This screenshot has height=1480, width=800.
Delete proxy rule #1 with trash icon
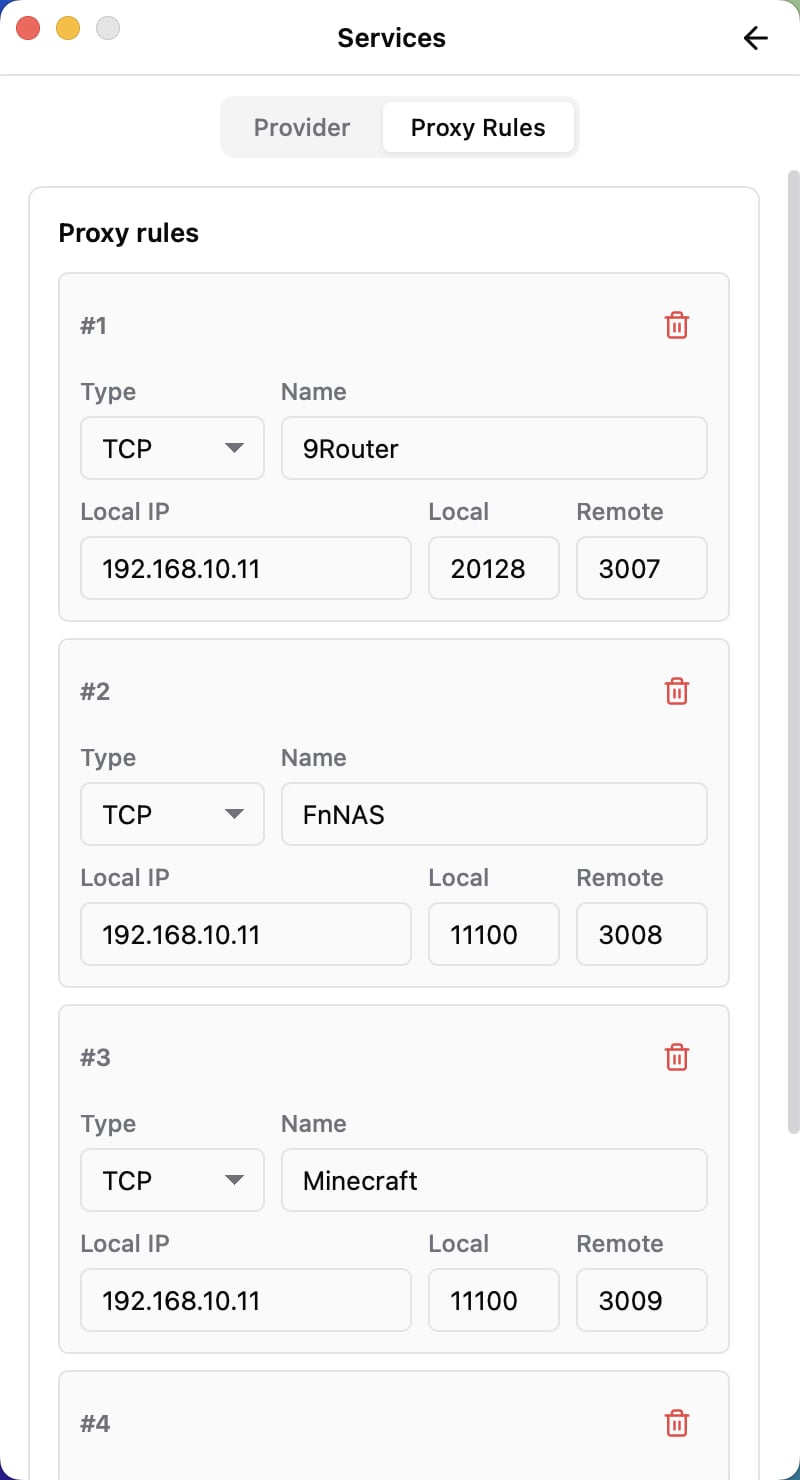tap(677, 325)
